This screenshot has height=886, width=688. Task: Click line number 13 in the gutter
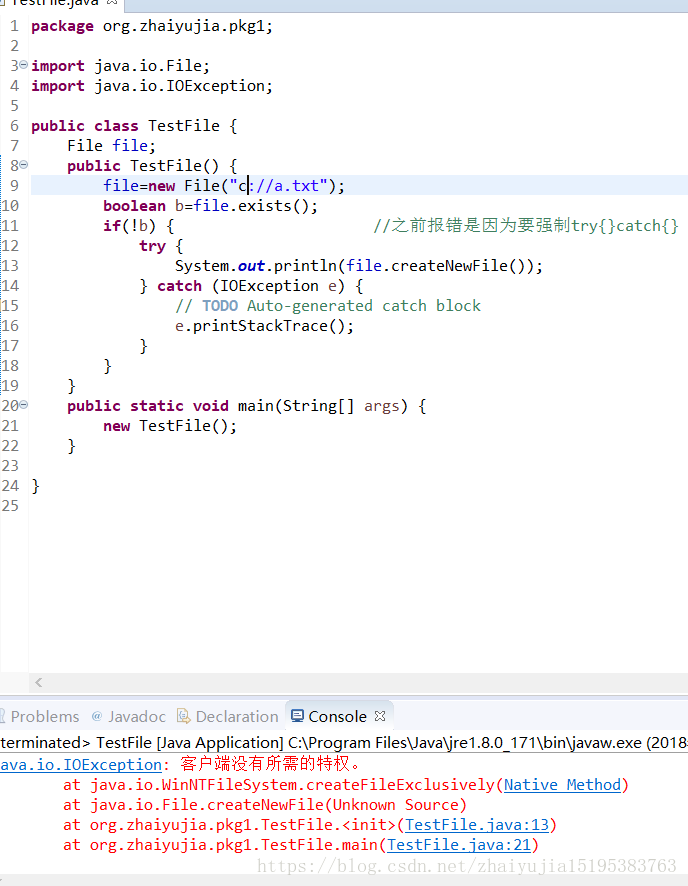(x=10, y=266)
